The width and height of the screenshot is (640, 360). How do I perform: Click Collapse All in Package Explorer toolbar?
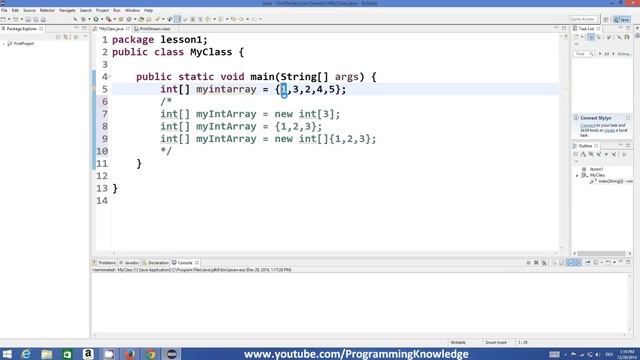point(58,37)
